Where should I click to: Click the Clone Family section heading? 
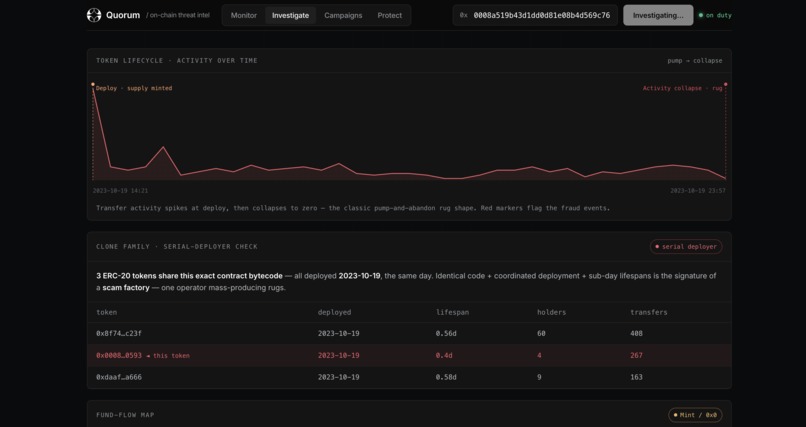[177, 247]
